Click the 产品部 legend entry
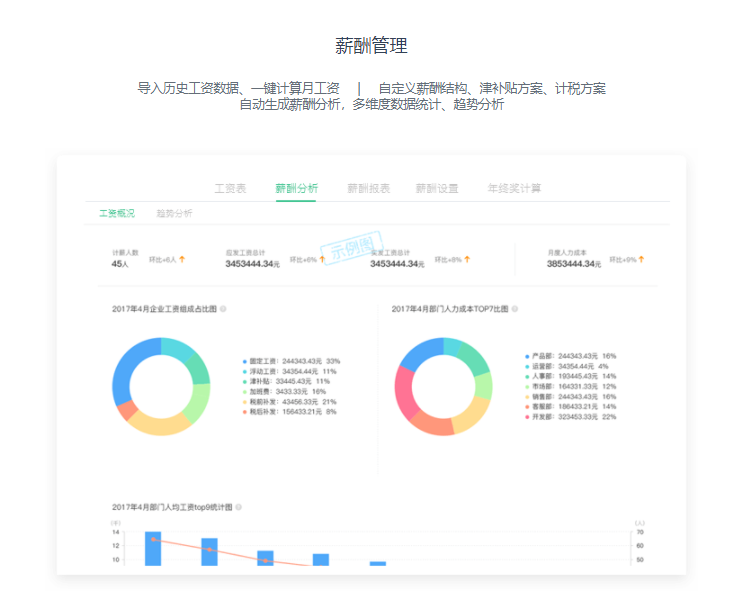This screenshot has height=605, width=749. coord(570,356)
